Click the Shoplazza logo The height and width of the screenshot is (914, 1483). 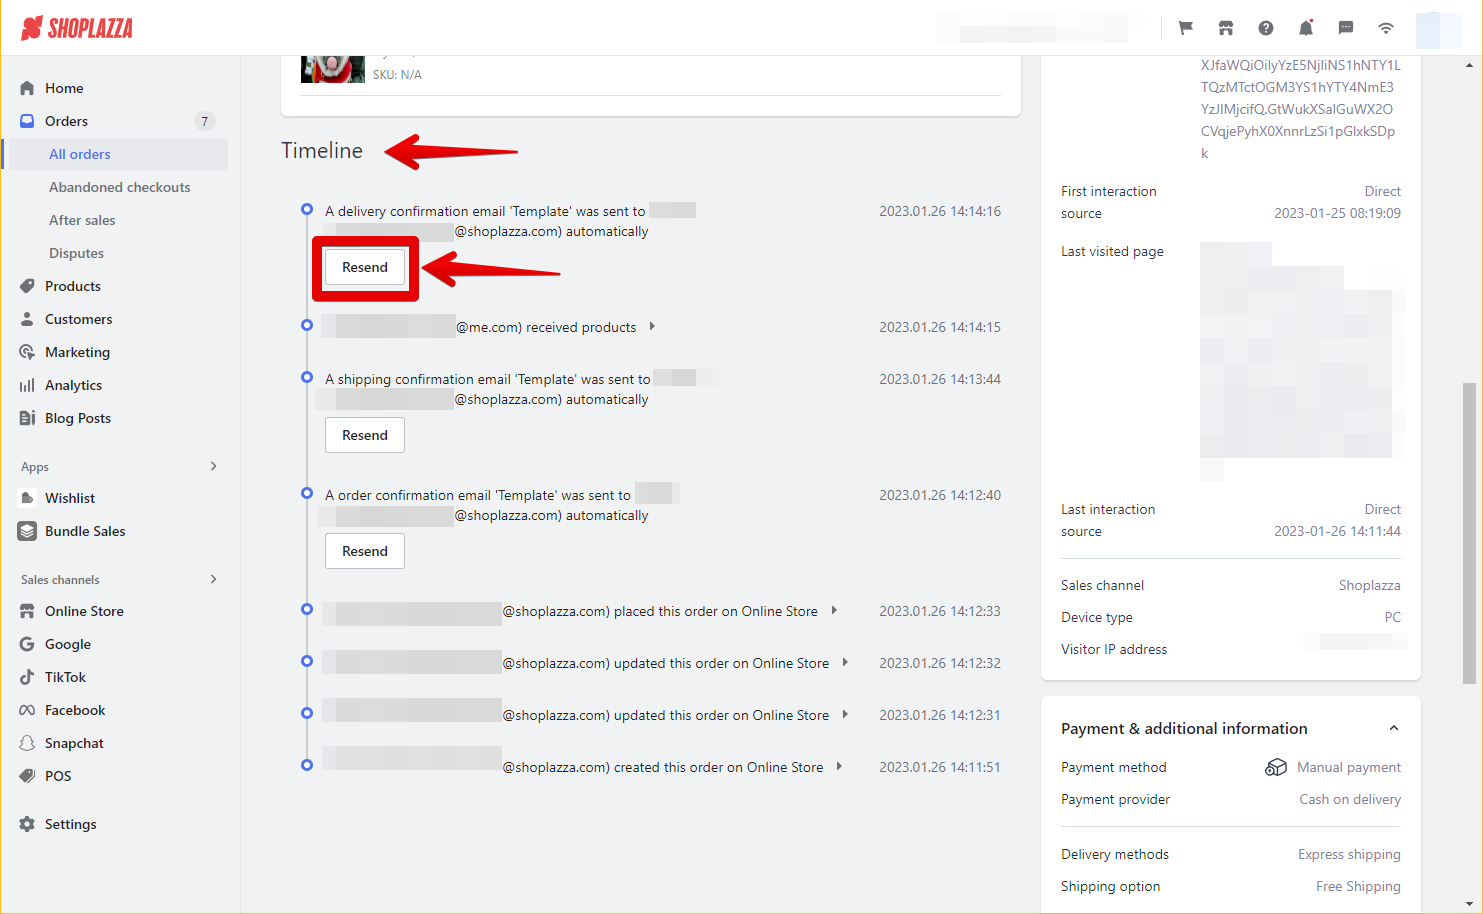77,28
